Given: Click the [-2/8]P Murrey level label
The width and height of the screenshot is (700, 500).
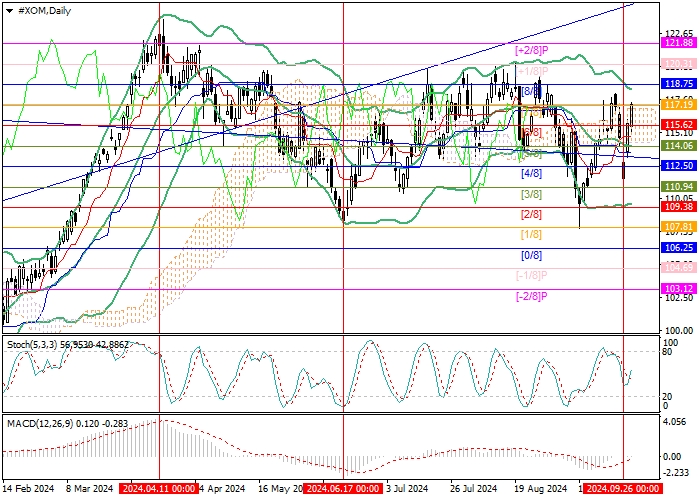Looking at the screenshot, I should point(531,296).
